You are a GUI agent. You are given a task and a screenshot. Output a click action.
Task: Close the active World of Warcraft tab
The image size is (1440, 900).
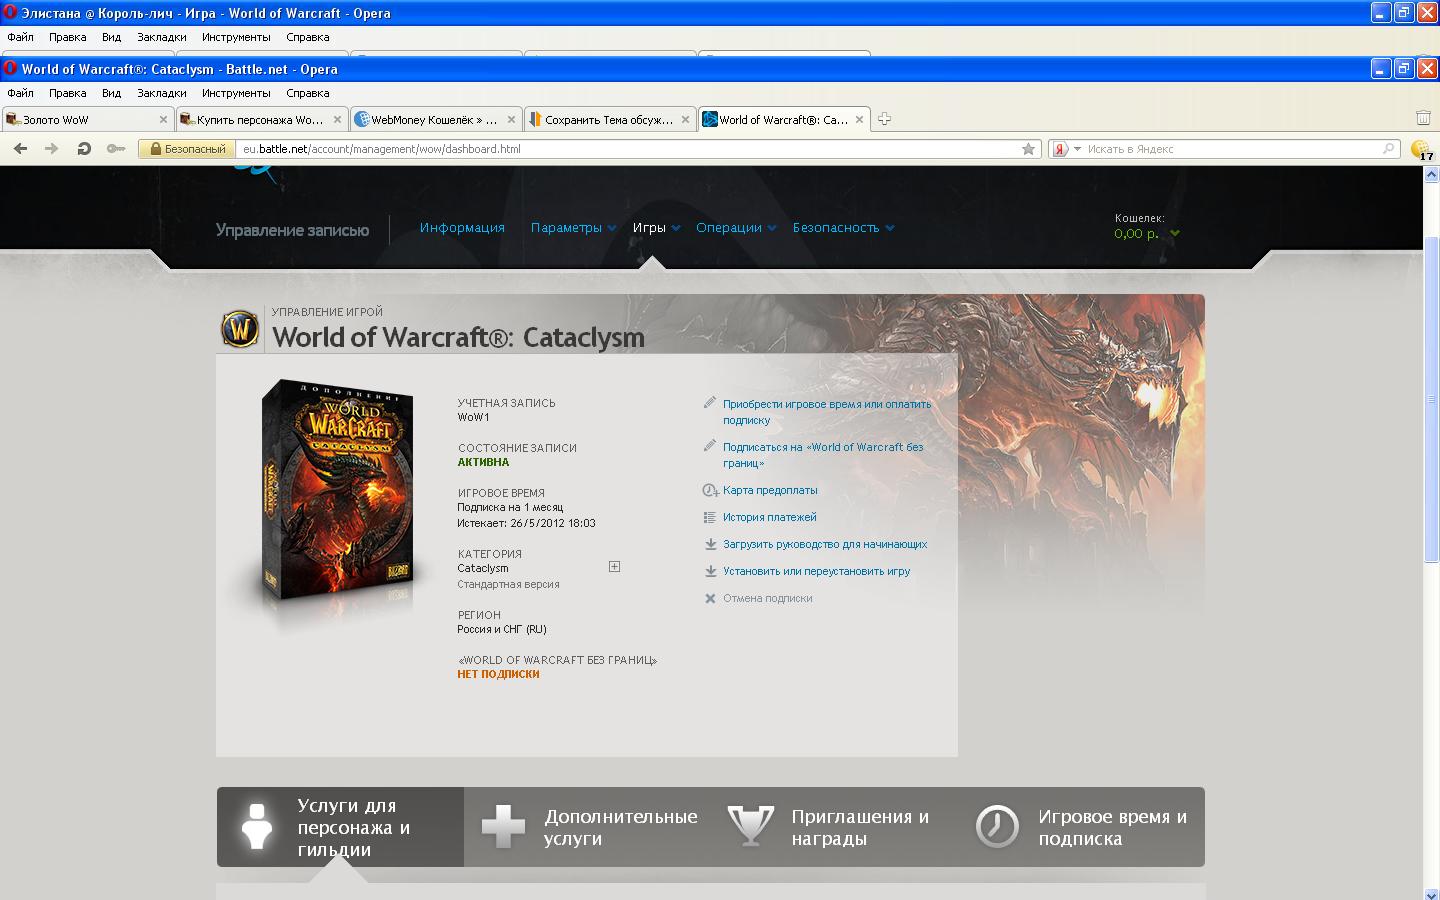pyautogui.click(x=859, y=120)
